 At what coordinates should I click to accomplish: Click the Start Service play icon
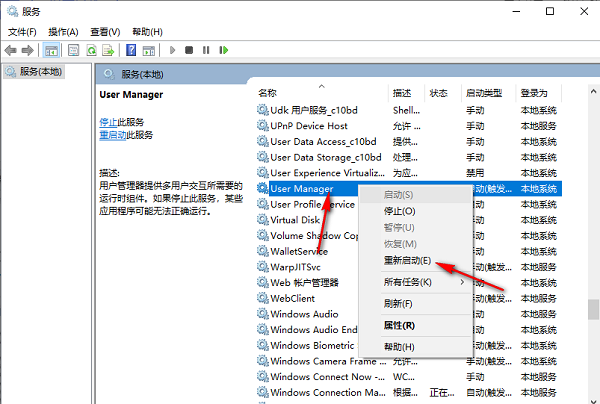click(173, 49)
